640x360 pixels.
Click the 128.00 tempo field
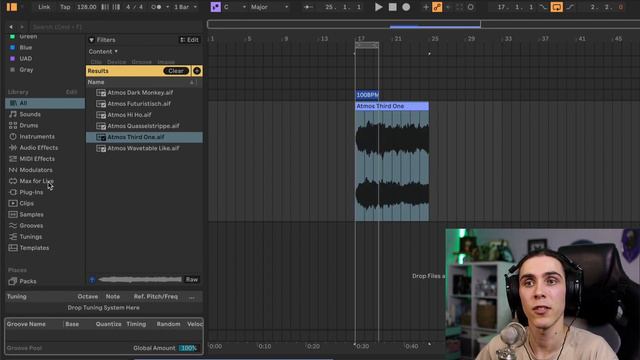pyautogui.click(x=87, y=7)
